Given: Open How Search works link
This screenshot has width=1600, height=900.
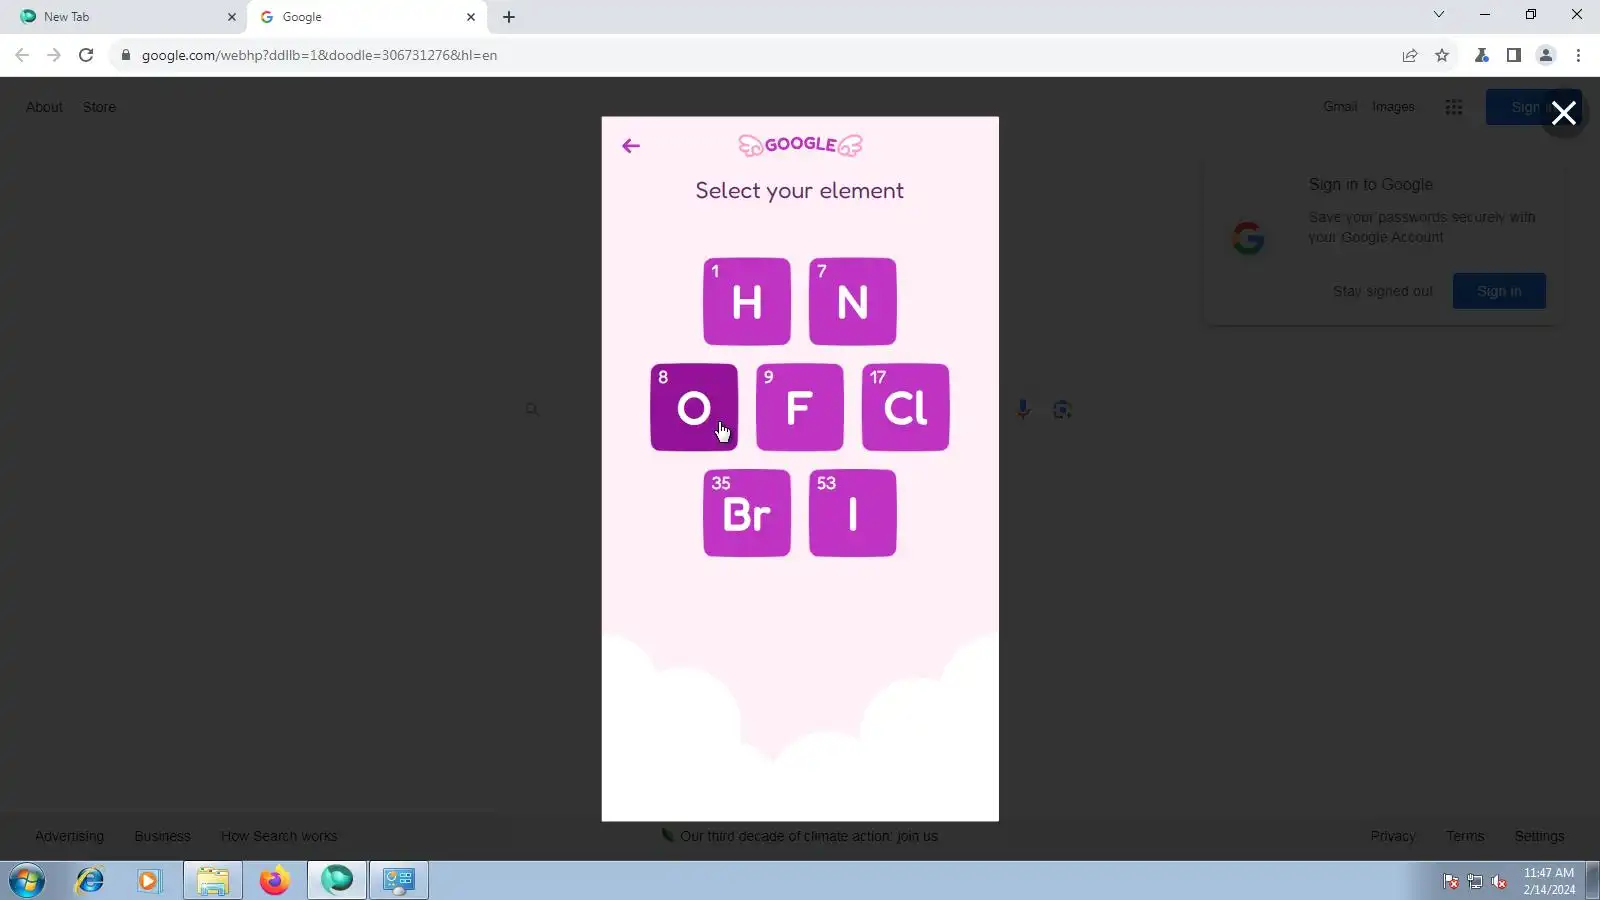Looking at the screenshot, I should [x=279, y=836].
